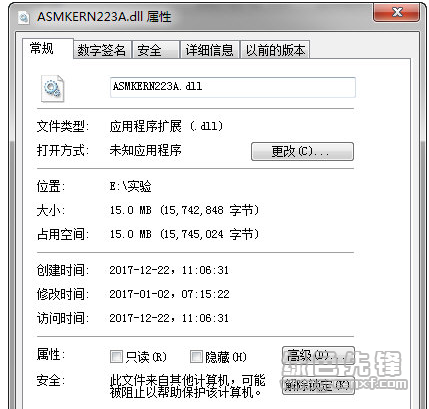Screen dimensions: 429x409
Task: Click the 更改(C)... button
Action: (302, 152)
